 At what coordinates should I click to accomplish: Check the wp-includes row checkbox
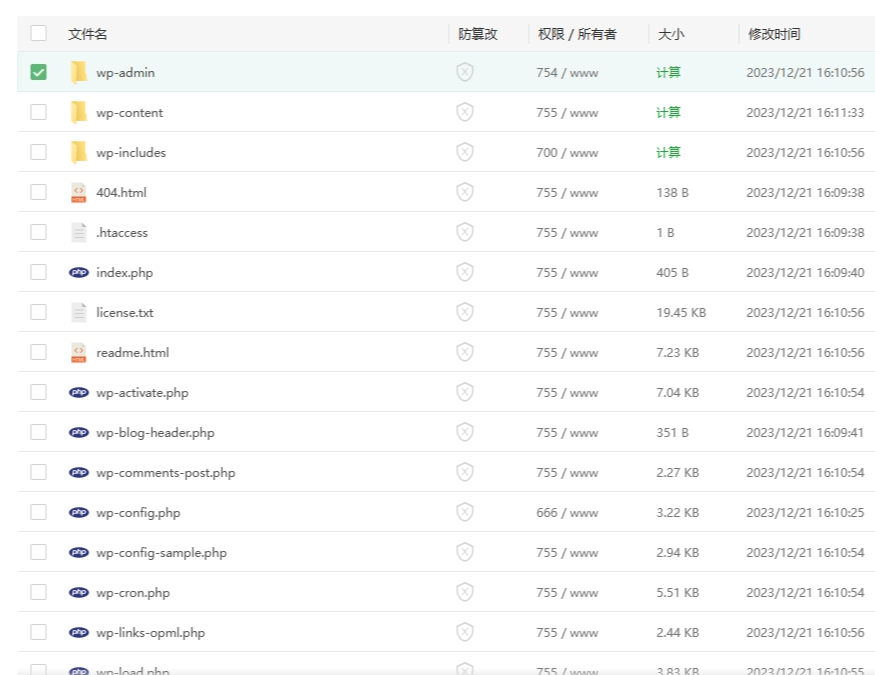pyautogui.click(x=39, y=152)
